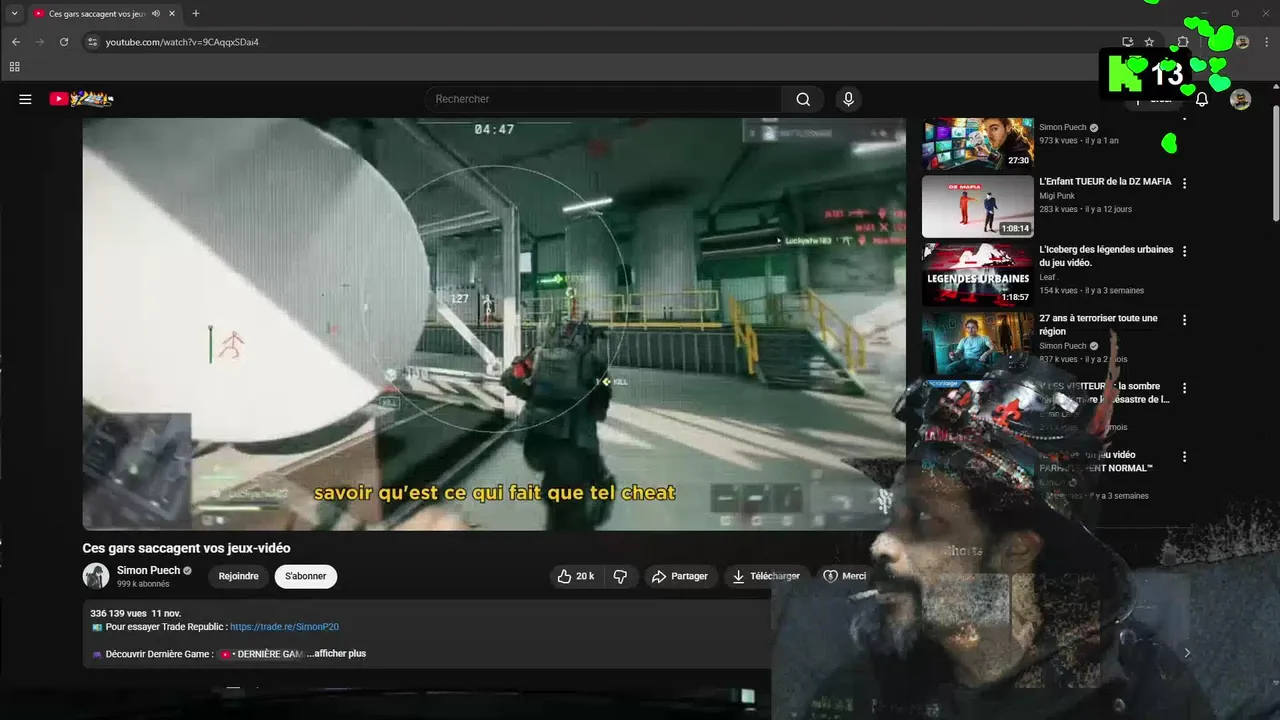Pause the video by clicking the player

(x=494, y=324)
